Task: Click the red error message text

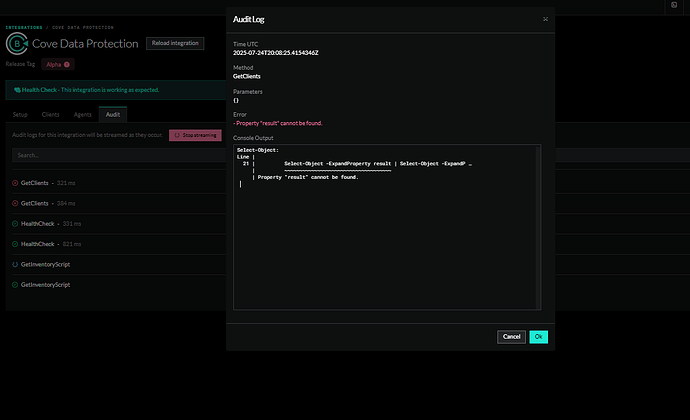Action: [x=278, y=123]
